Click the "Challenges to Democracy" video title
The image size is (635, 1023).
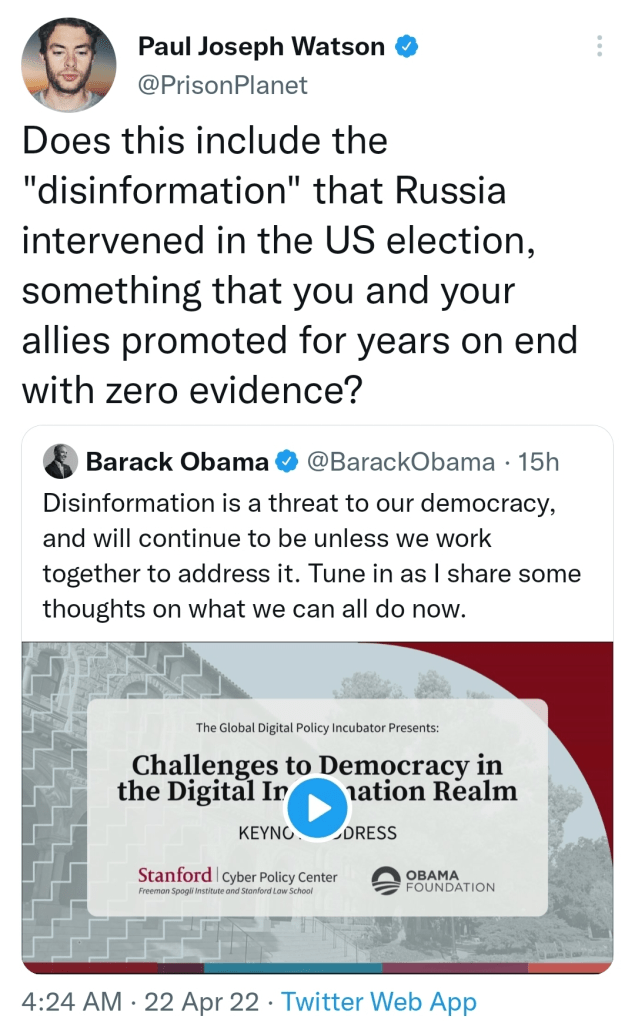(317, 778)
